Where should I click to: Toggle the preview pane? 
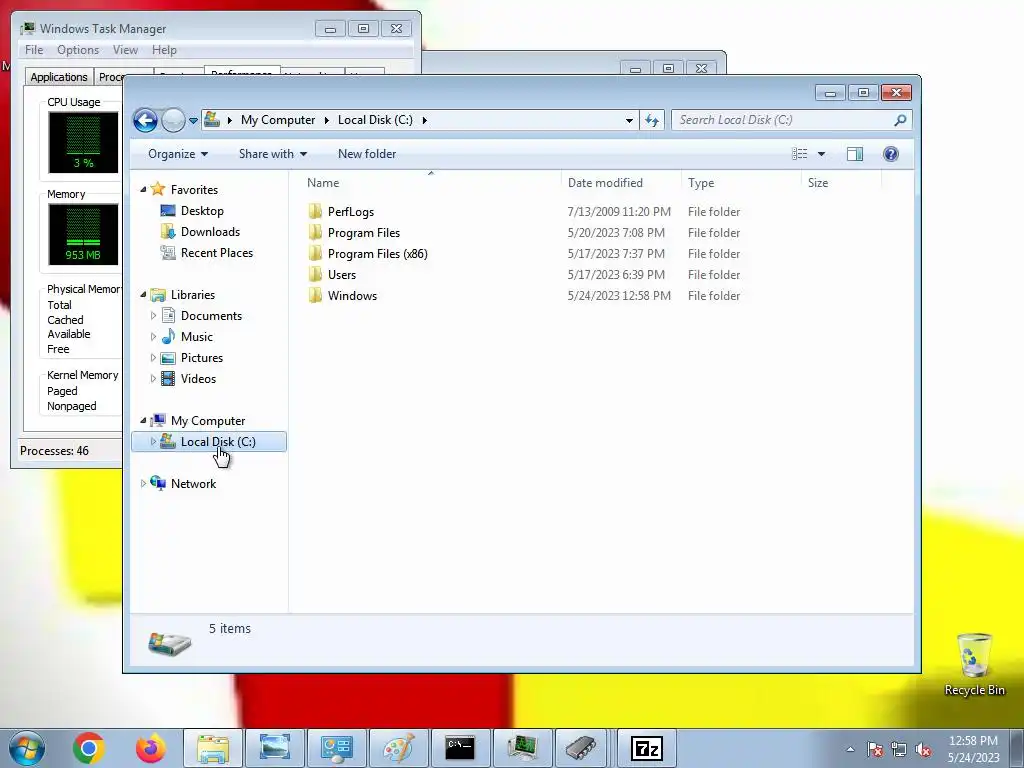point(855,154)
